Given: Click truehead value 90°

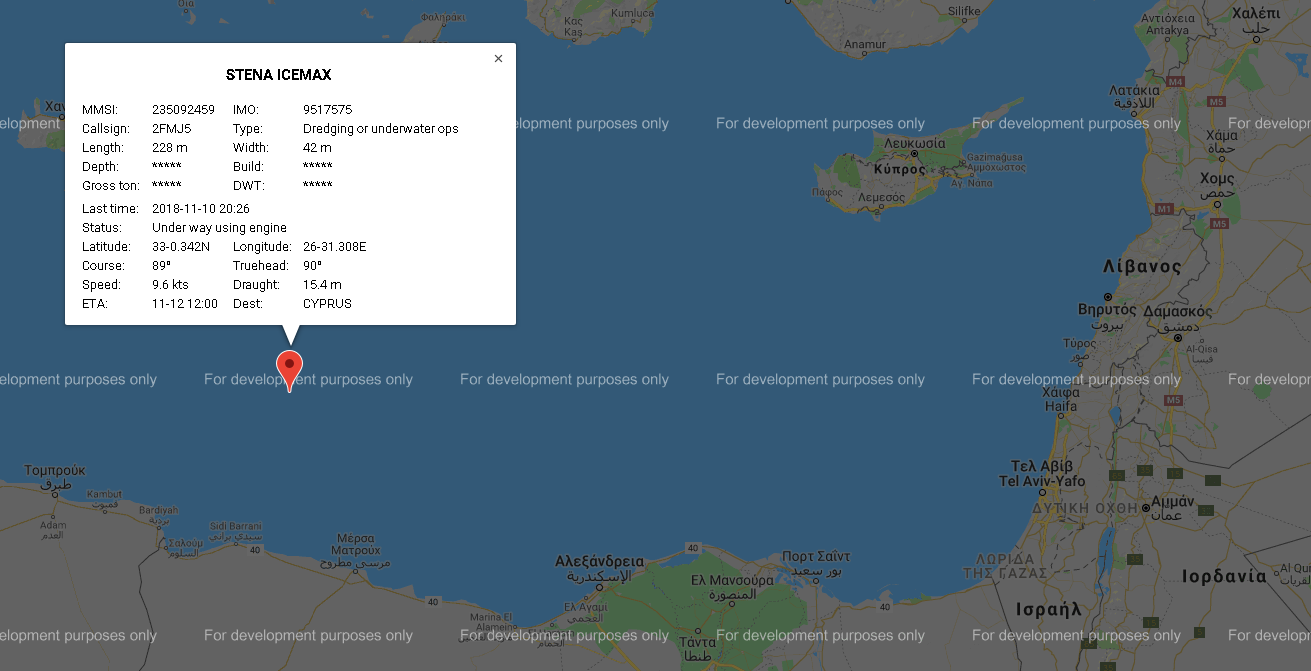Looking at the screenshot, I should (312, 266).
